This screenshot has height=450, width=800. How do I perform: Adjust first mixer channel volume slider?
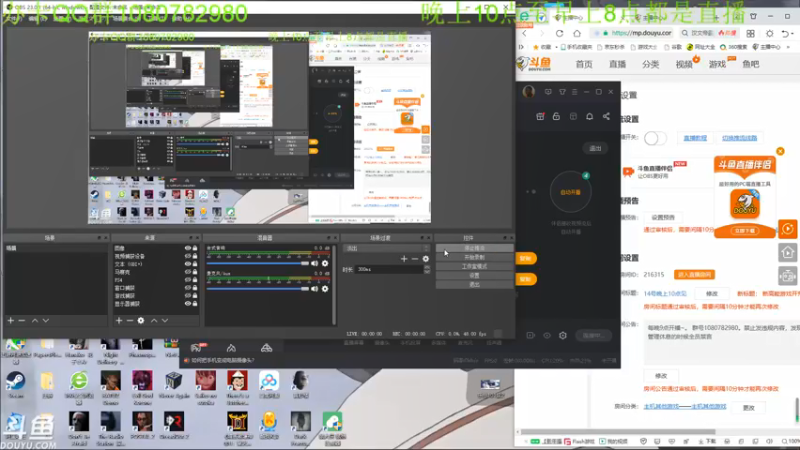258,263
